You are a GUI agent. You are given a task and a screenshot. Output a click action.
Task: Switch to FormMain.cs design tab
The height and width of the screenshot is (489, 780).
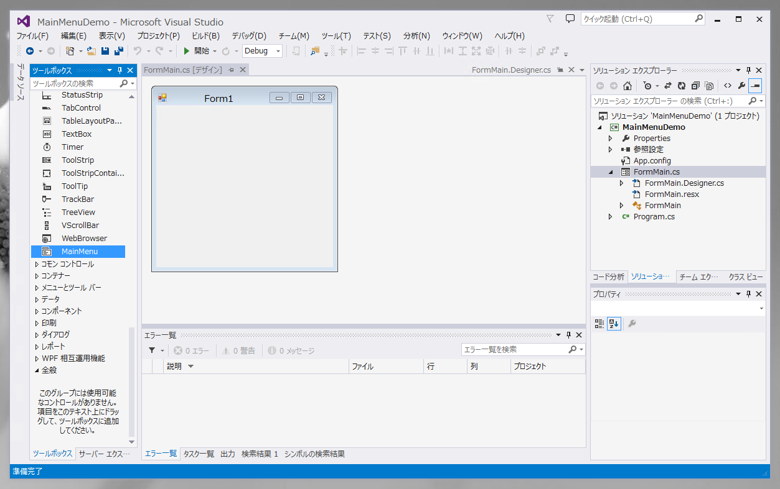[x=183, y=70]
